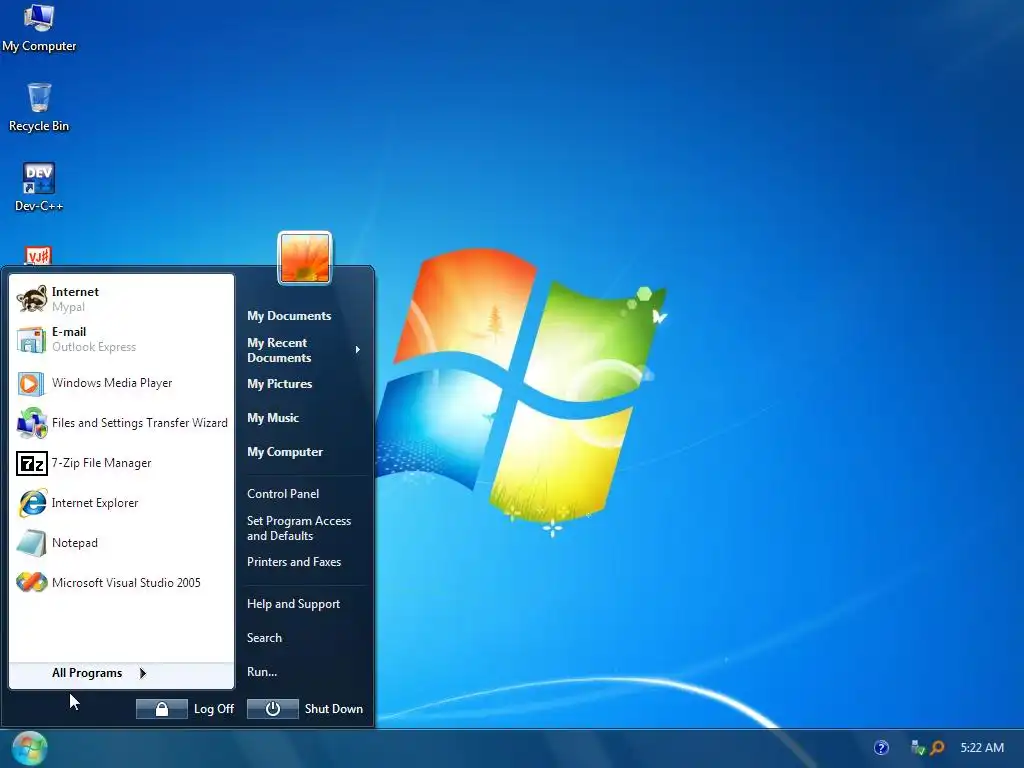
Task: Open Help and Support
Action: [x=293, y=604]
